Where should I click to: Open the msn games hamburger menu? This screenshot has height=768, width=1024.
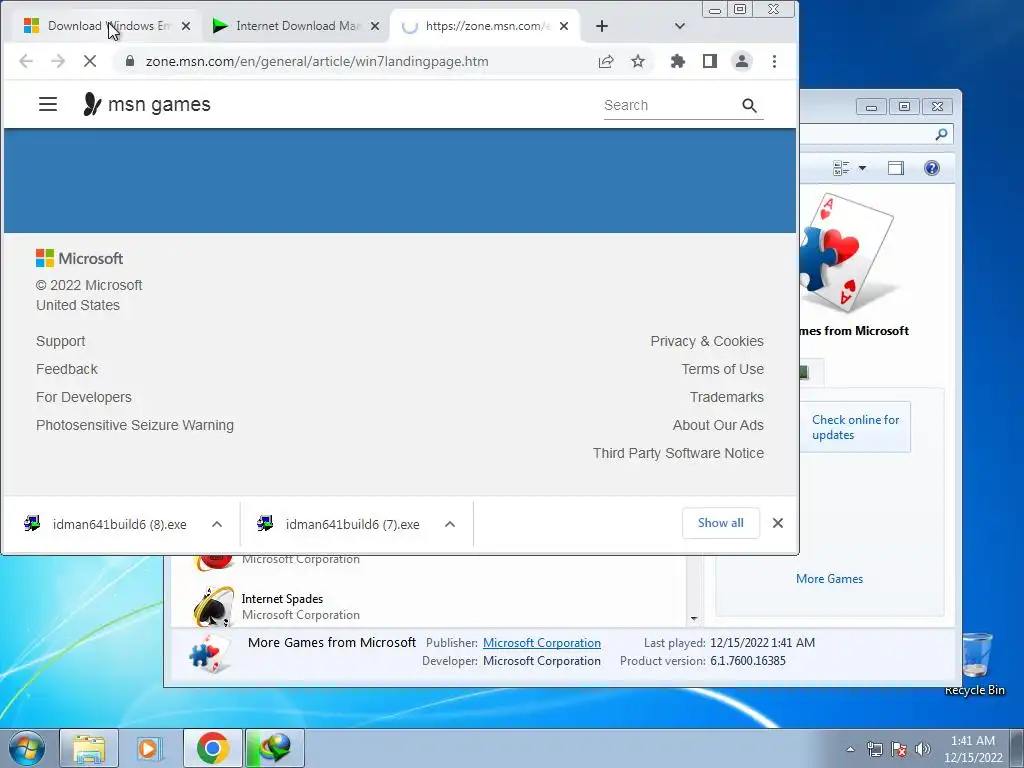tap(48, 104)
